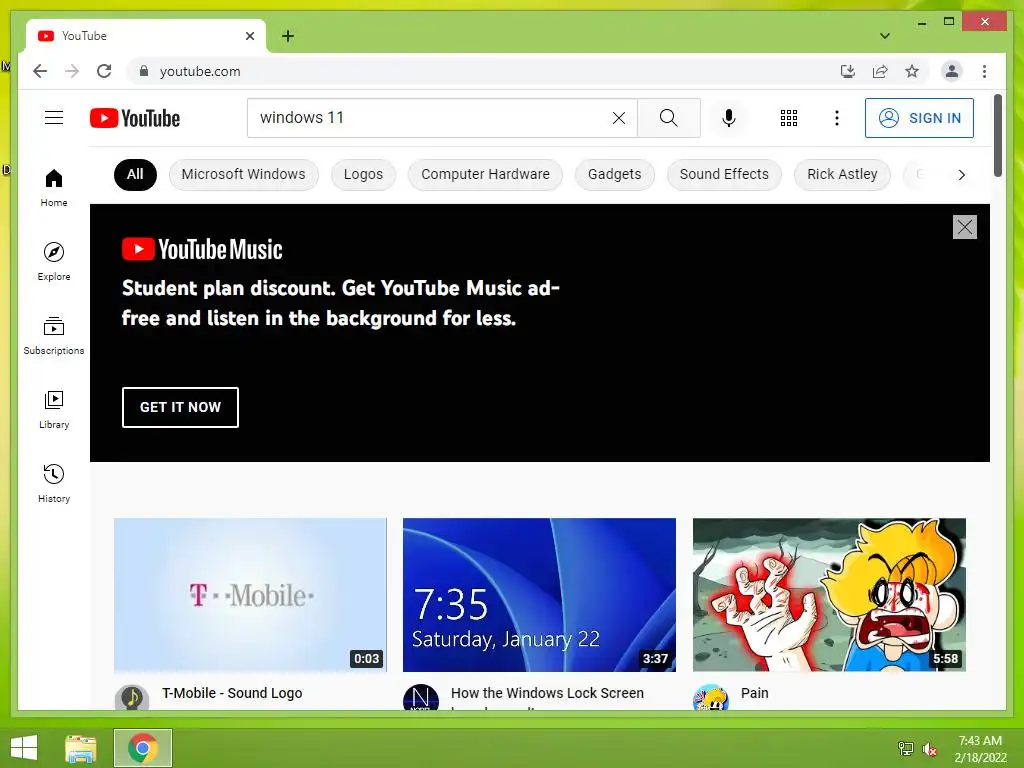The height and width of the screenshot is (768, 1024).
Task: Click the SIGN IN button
Action: [919, 118]
